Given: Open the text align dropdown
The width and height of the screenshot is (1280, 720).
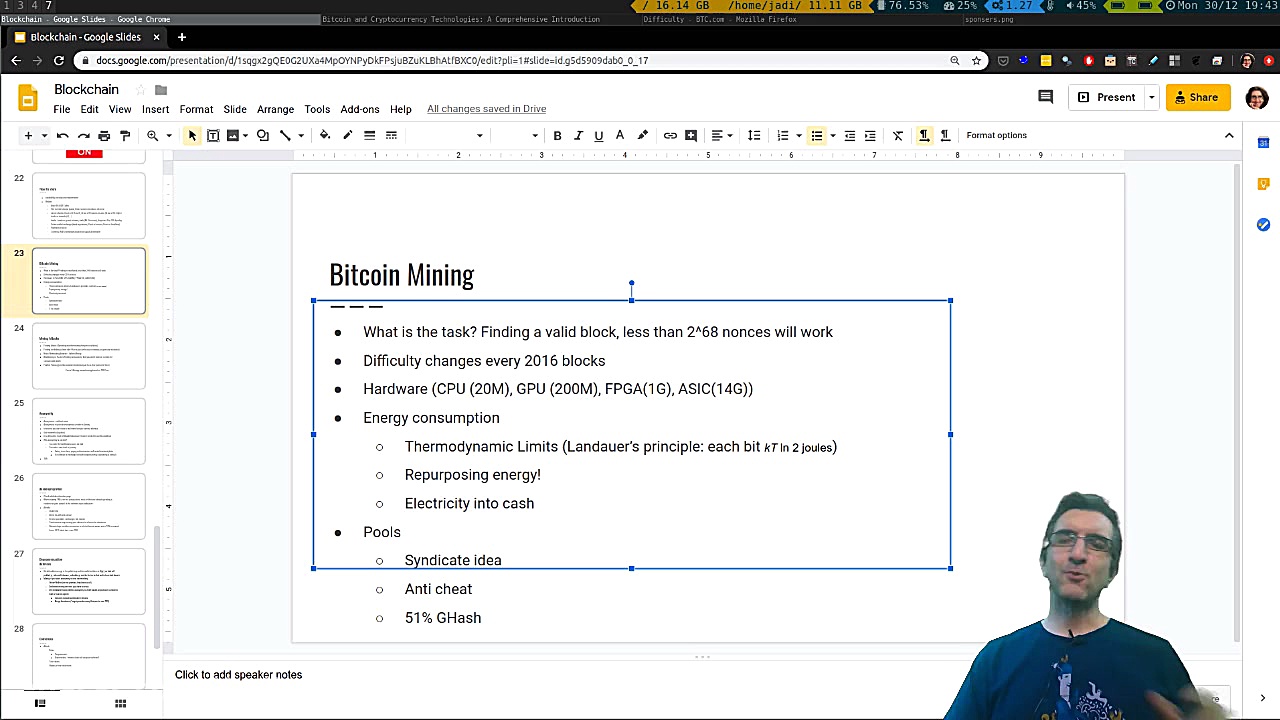Looking at the screenshot, I should tap(721, 135).
